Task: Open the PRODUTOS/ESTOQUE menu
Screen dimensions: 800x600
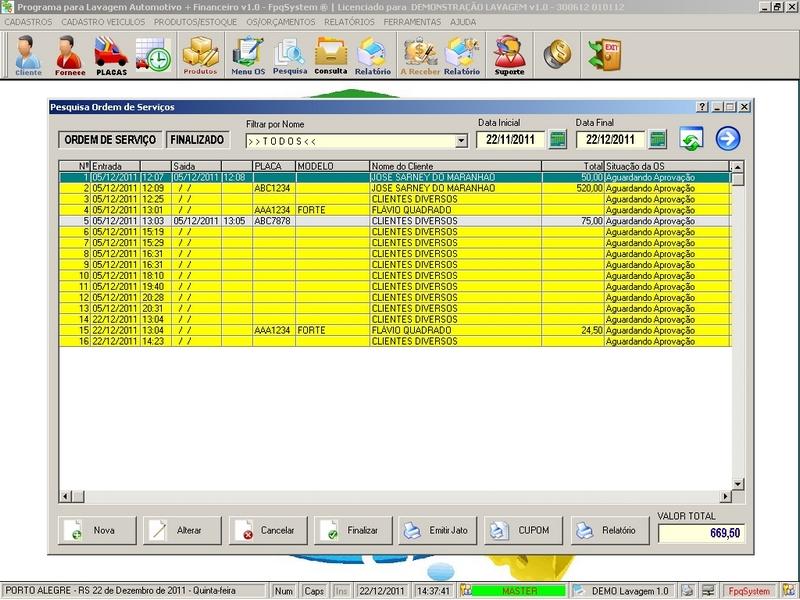Action: pos(195,22)
